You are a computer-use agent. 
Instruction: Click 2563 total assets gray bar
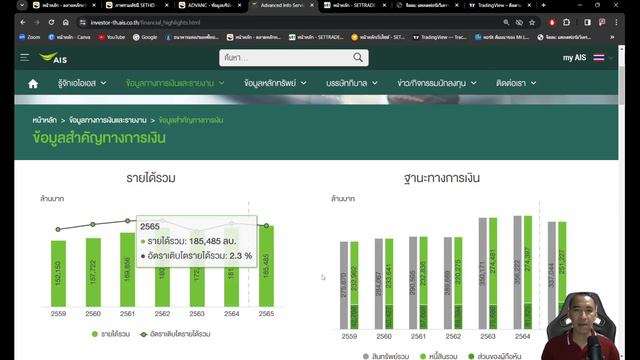click(483, 273)
